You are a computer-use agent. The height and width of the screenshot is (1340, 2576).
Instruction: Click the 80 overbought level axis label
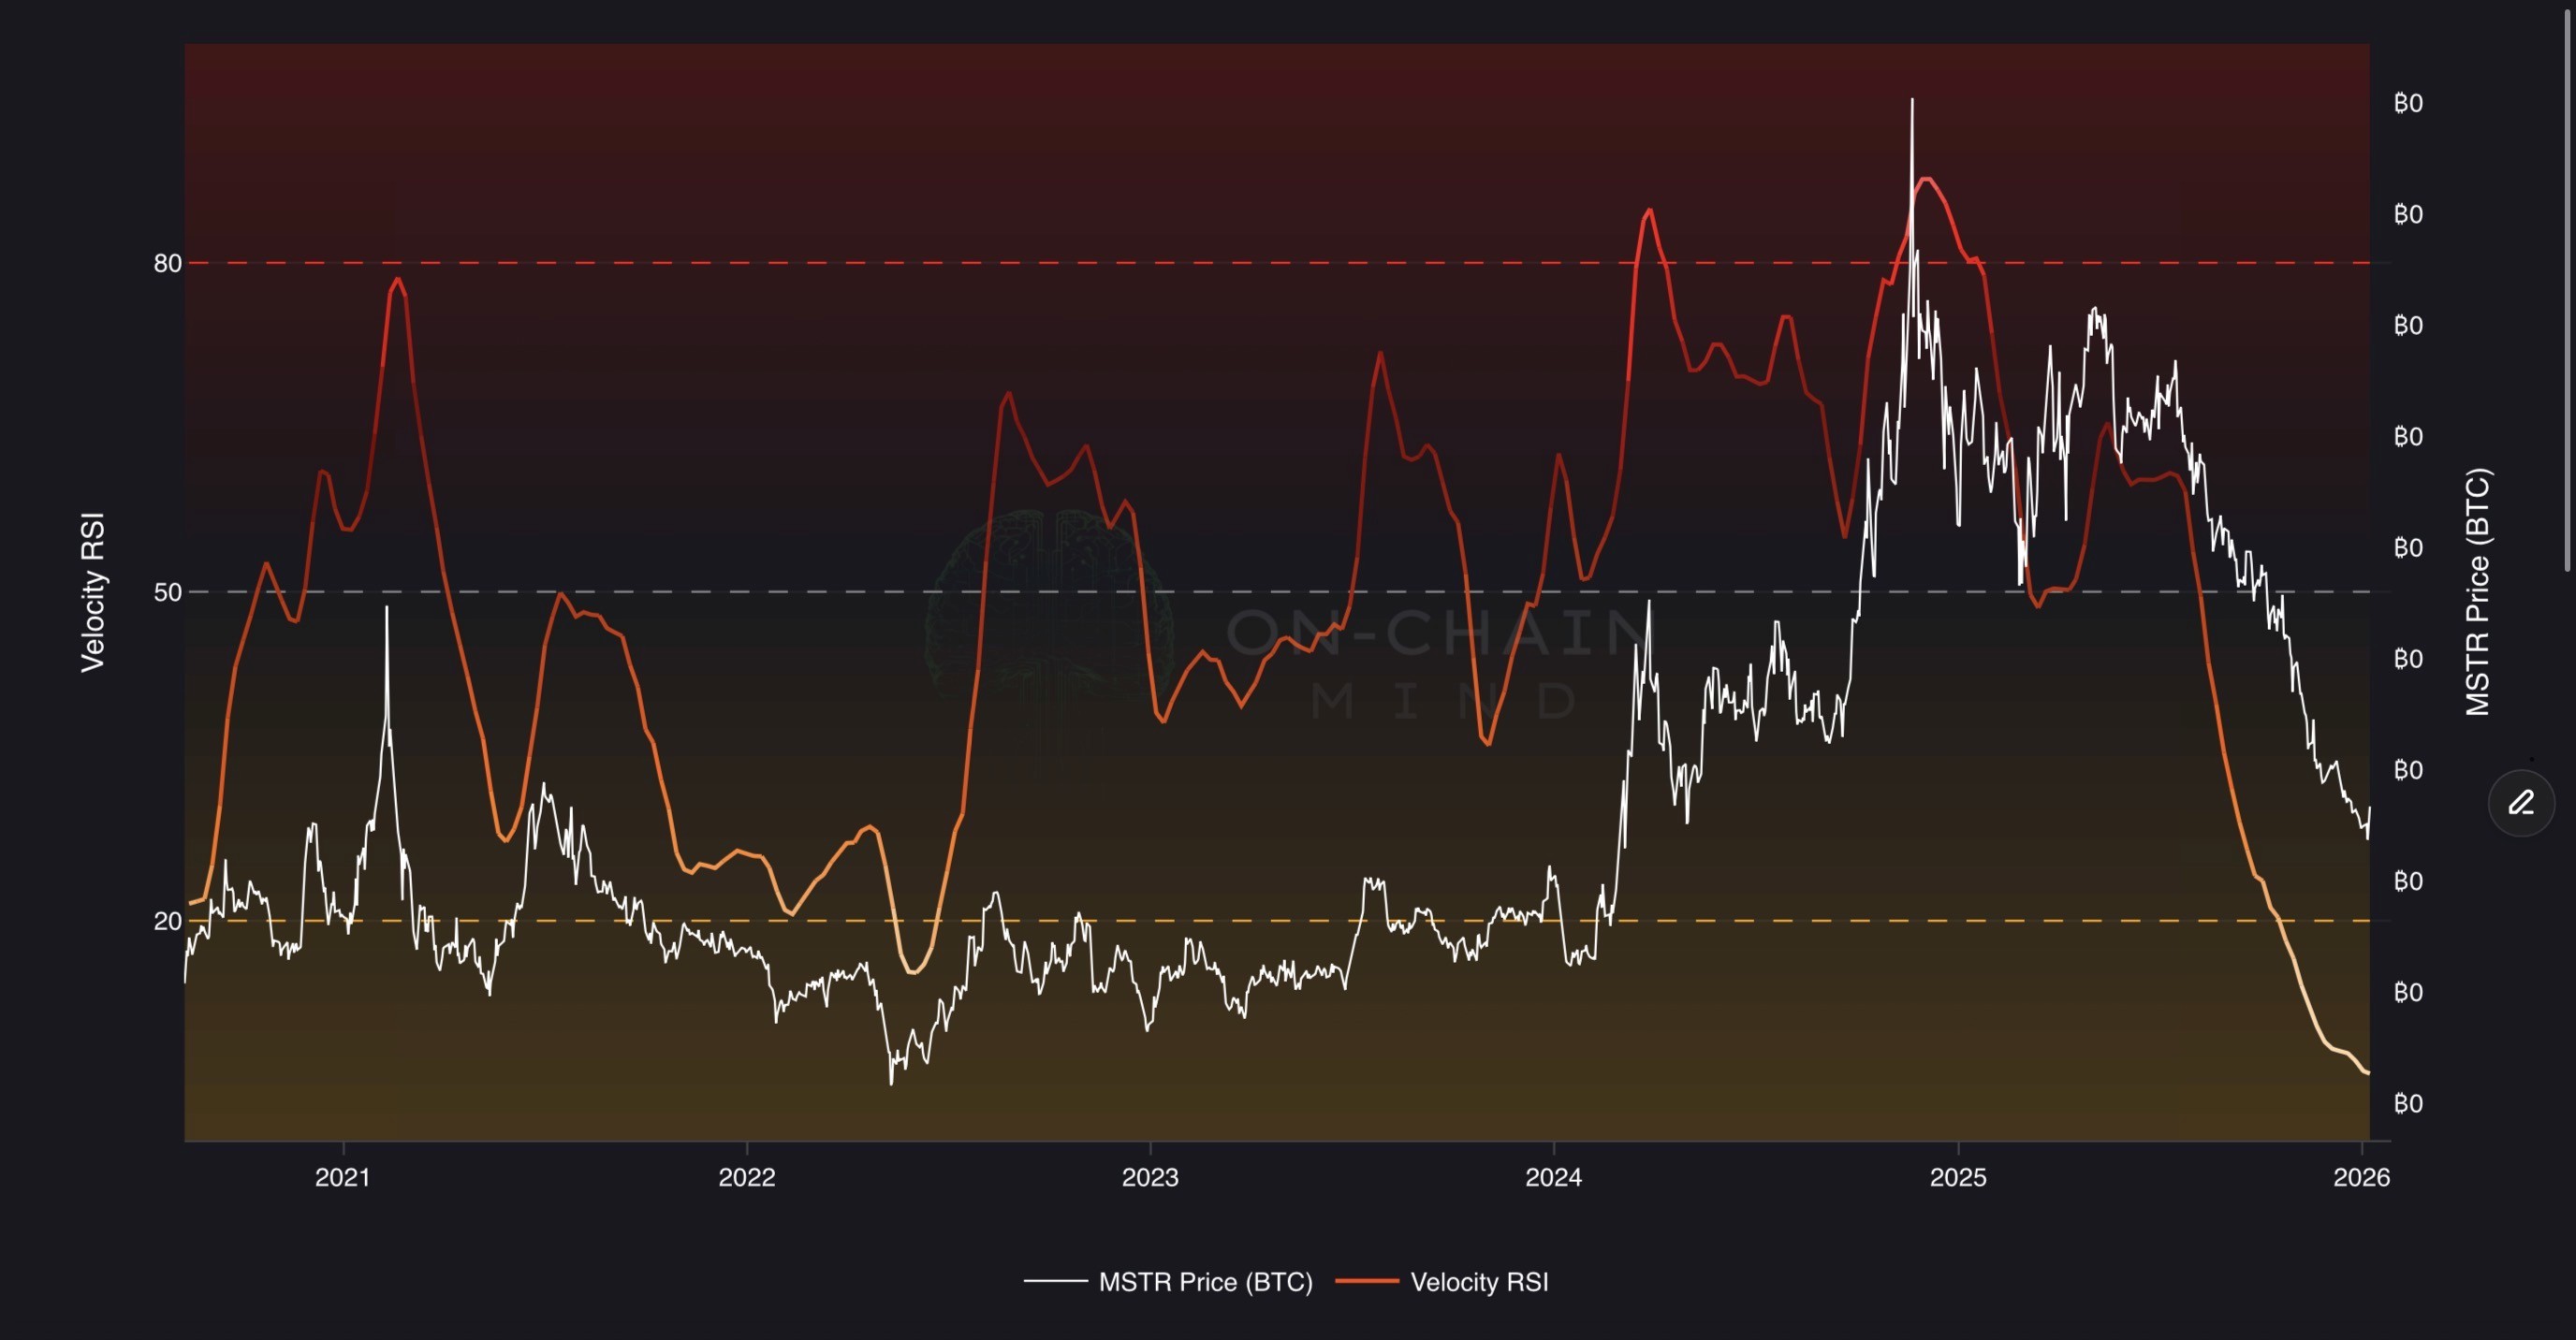pos(167,263)
